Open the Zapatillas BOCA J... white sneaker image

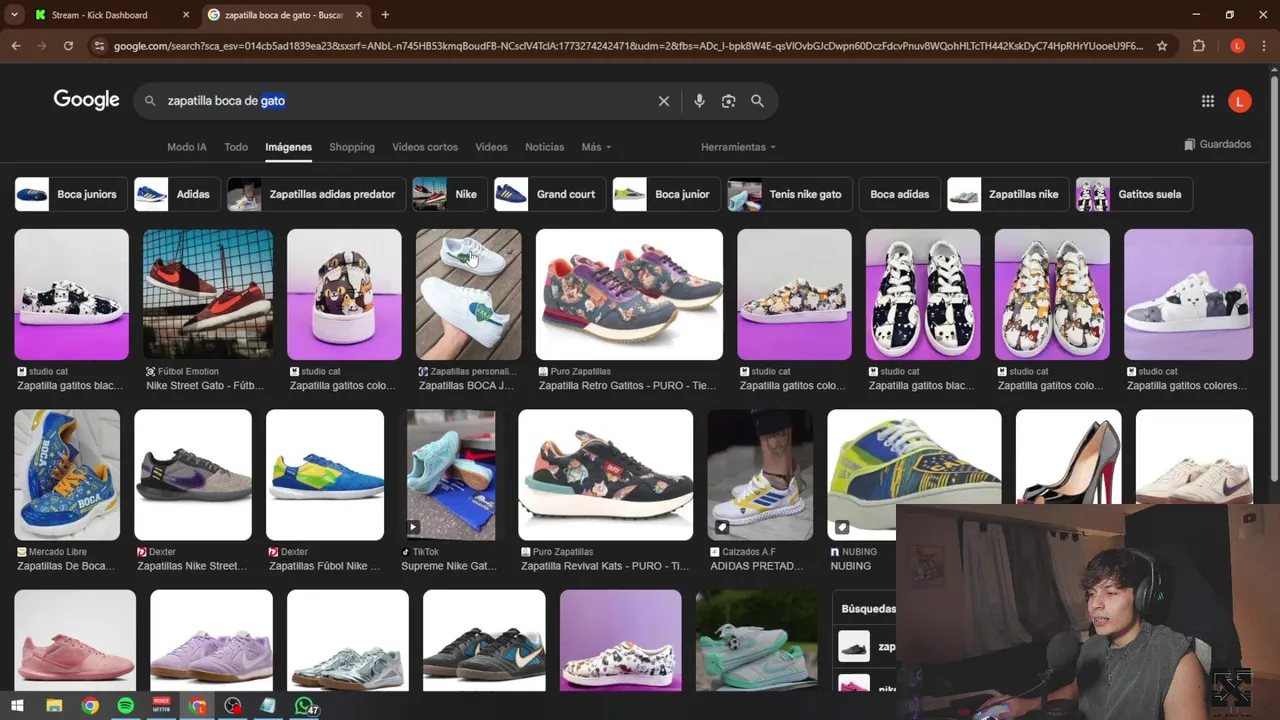(x=468, y=294)
